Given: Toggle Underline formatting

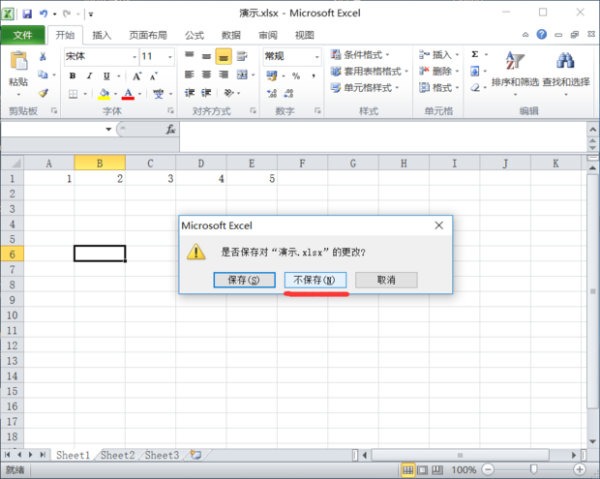Looking at the screenshot, I should [106, 76].
